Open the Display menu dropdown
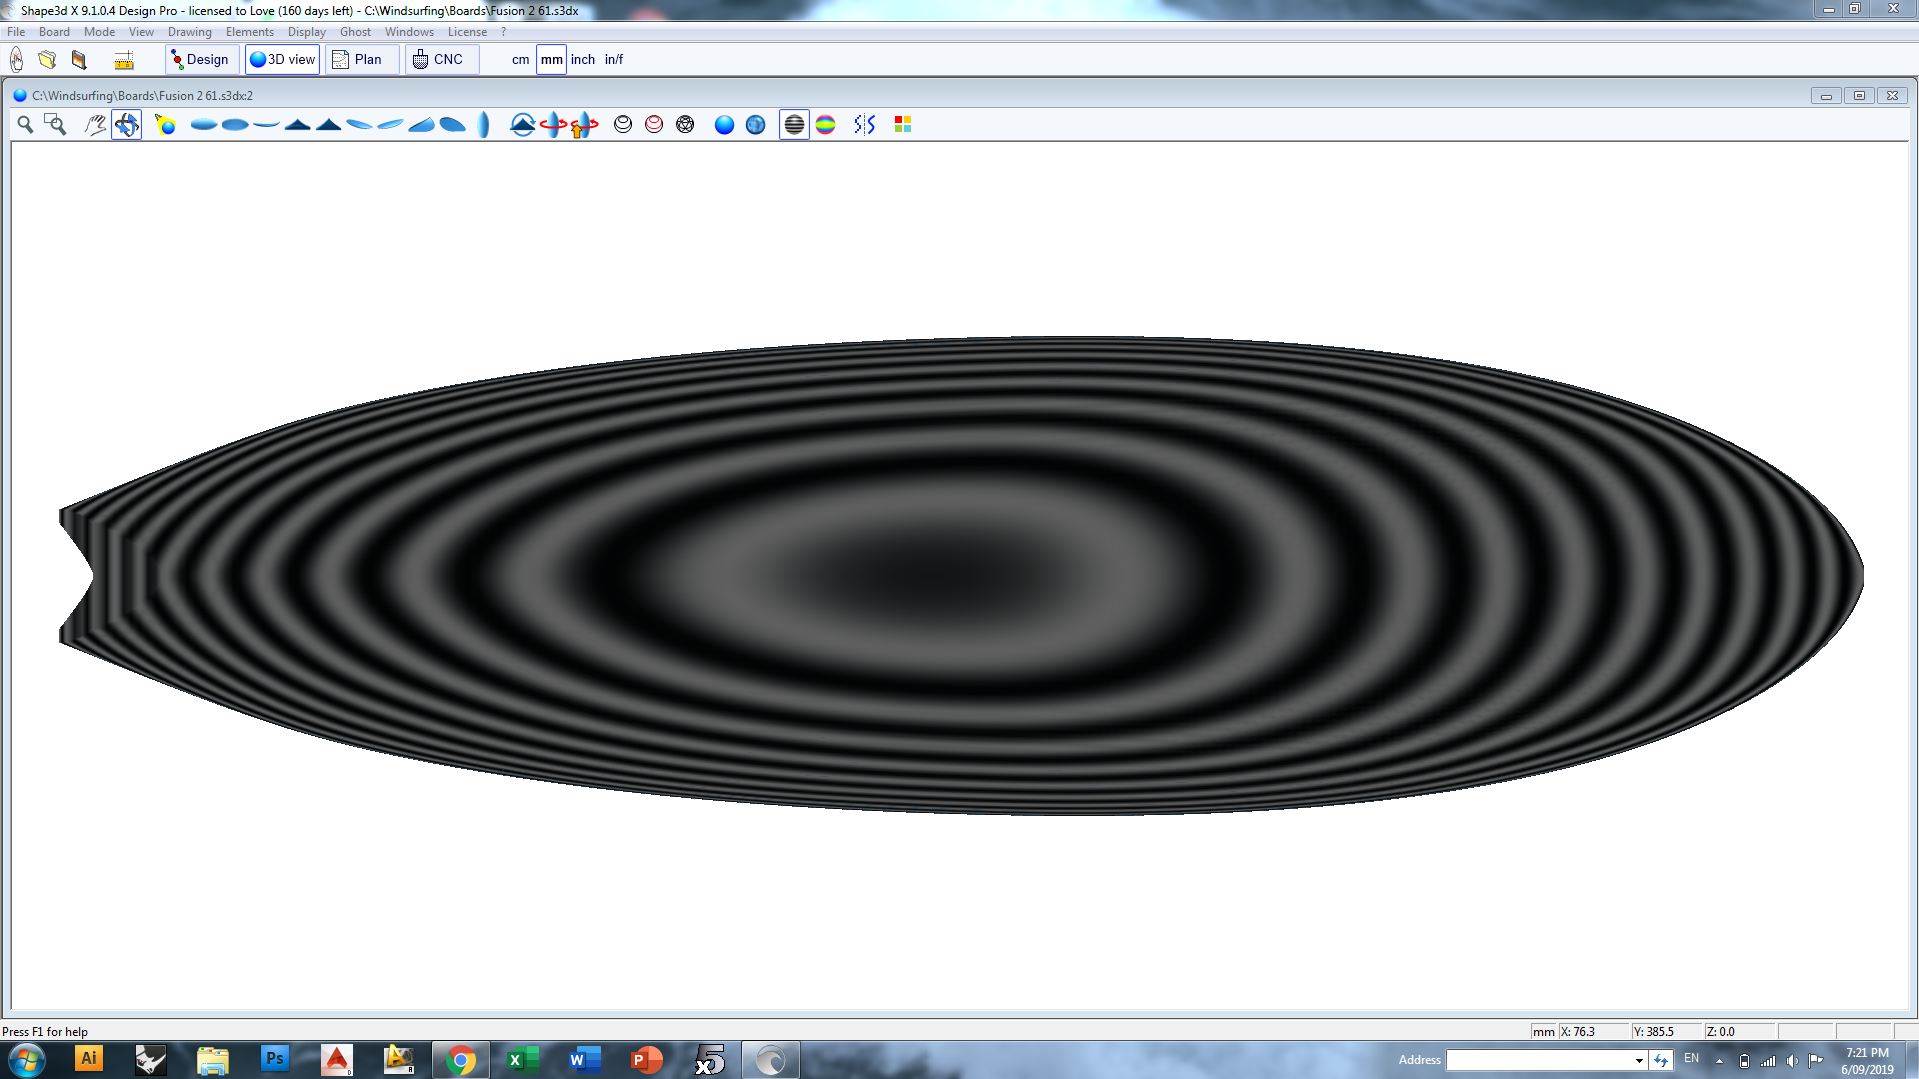 point(306,32)
